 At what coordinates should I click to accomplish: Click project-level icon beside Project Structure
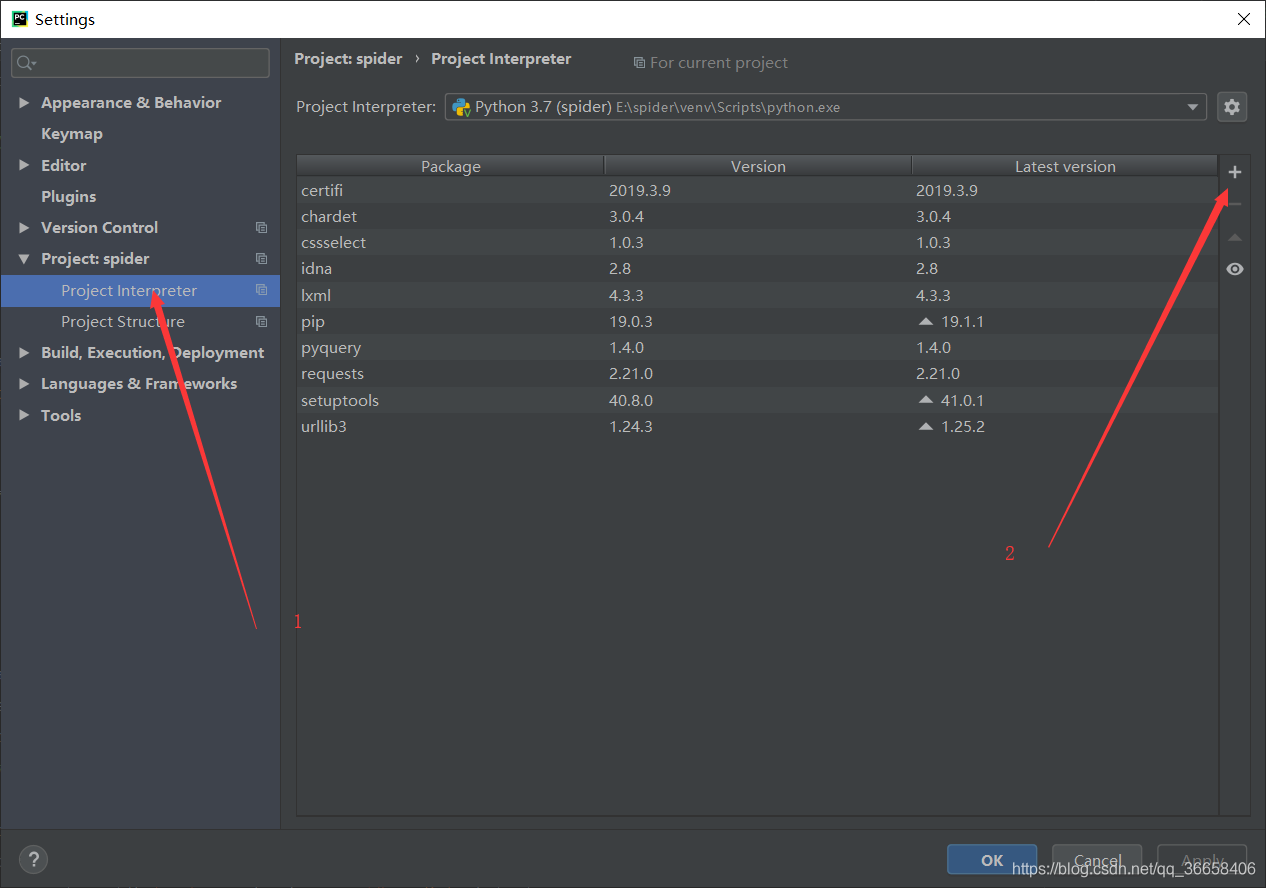pos(261,321)
